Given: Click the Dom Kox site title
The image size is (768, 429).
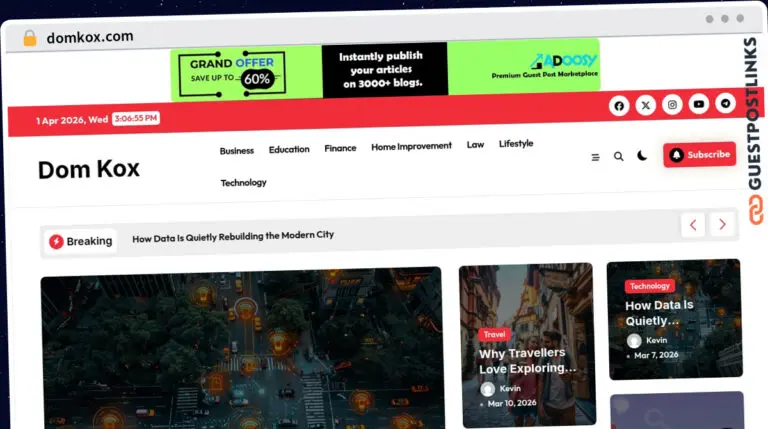Looking at the screenshot, I should (89, 169).
